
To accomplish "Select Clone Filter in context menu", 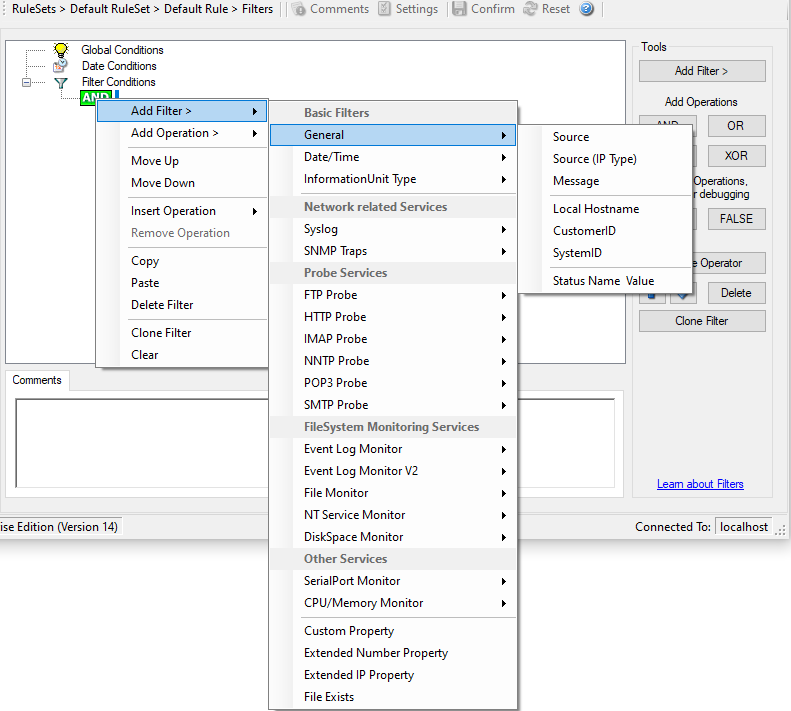I will tap(161, 333).
